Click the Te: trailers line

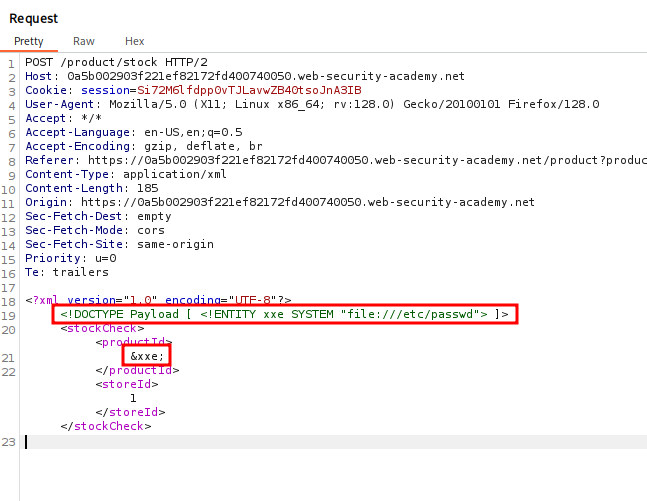pyautogui.click(x=67, y=273)
